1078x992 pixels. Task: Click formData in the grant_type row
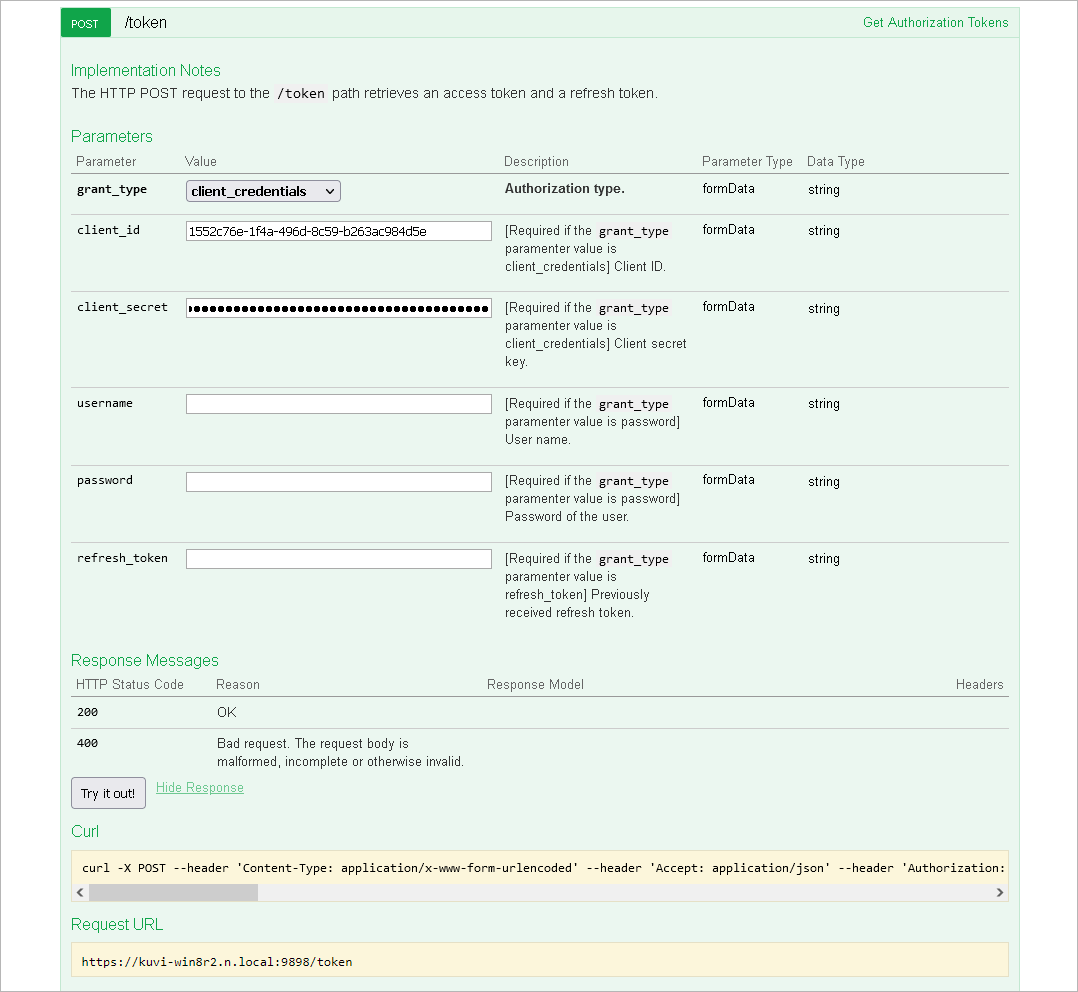click(x=728, y=188)
